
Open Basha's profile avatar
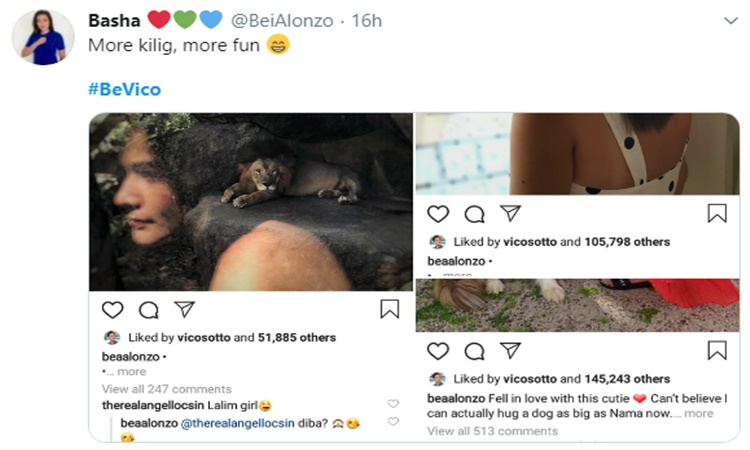(x=43, y=38)
